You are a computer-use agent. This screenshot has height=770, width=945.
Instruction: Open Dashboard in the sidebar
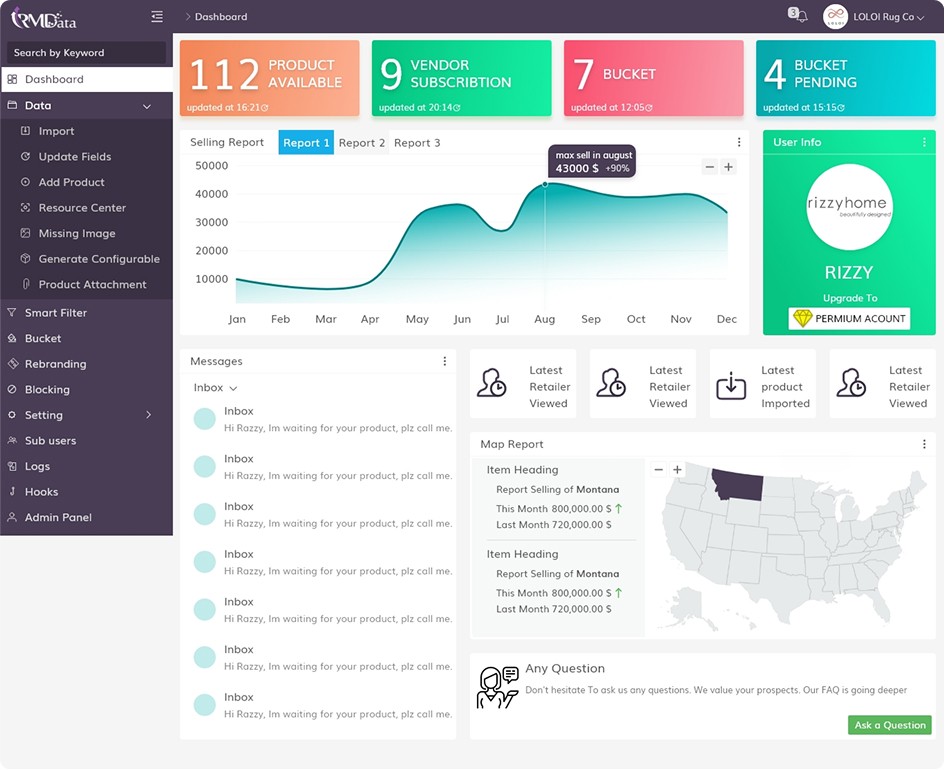click(86, 79)
